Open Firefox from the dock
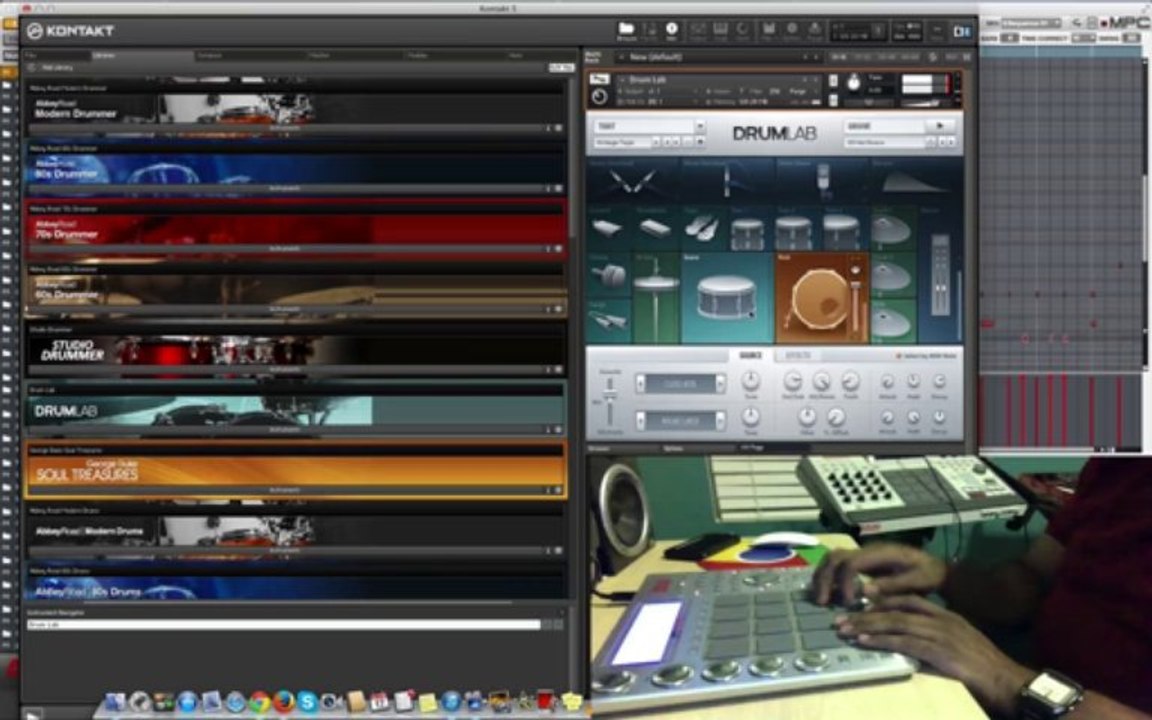Viewport: 1152px width, 720px height. point(283,702)
